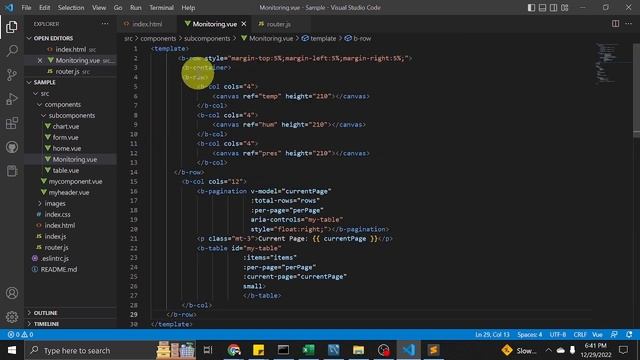Switch to the index.html editor tab
This screenshot has height=360, width=640.
click(x=147, y=24)
